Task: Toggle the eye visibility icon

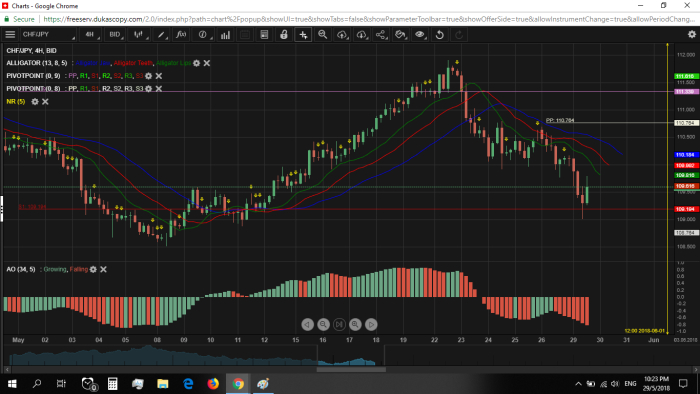Action: coord(420,34)
